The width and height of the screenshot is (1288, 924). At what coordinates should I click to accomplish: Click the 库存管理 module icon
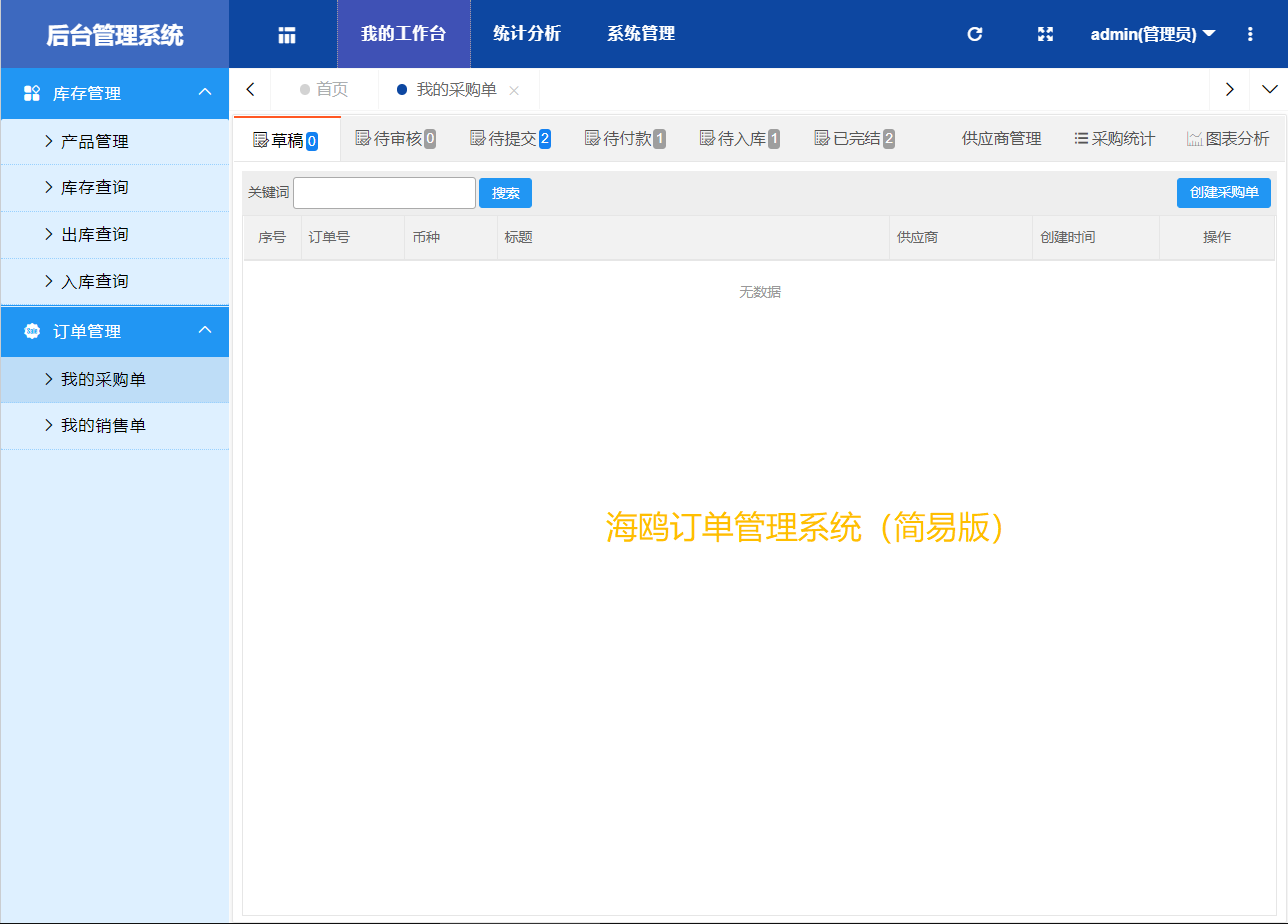tap(31, 93)
